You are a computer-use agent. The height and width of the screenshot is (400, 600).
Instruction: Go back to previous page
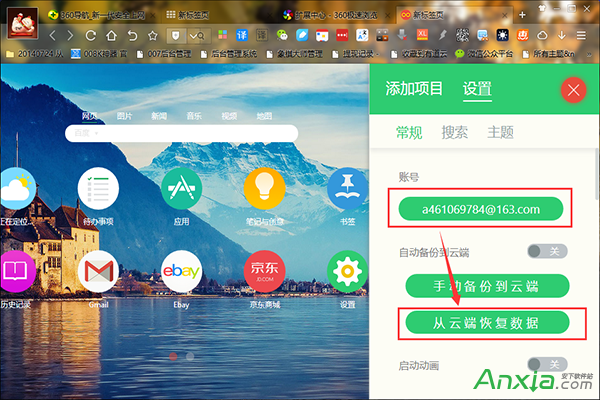pos(52,36)
